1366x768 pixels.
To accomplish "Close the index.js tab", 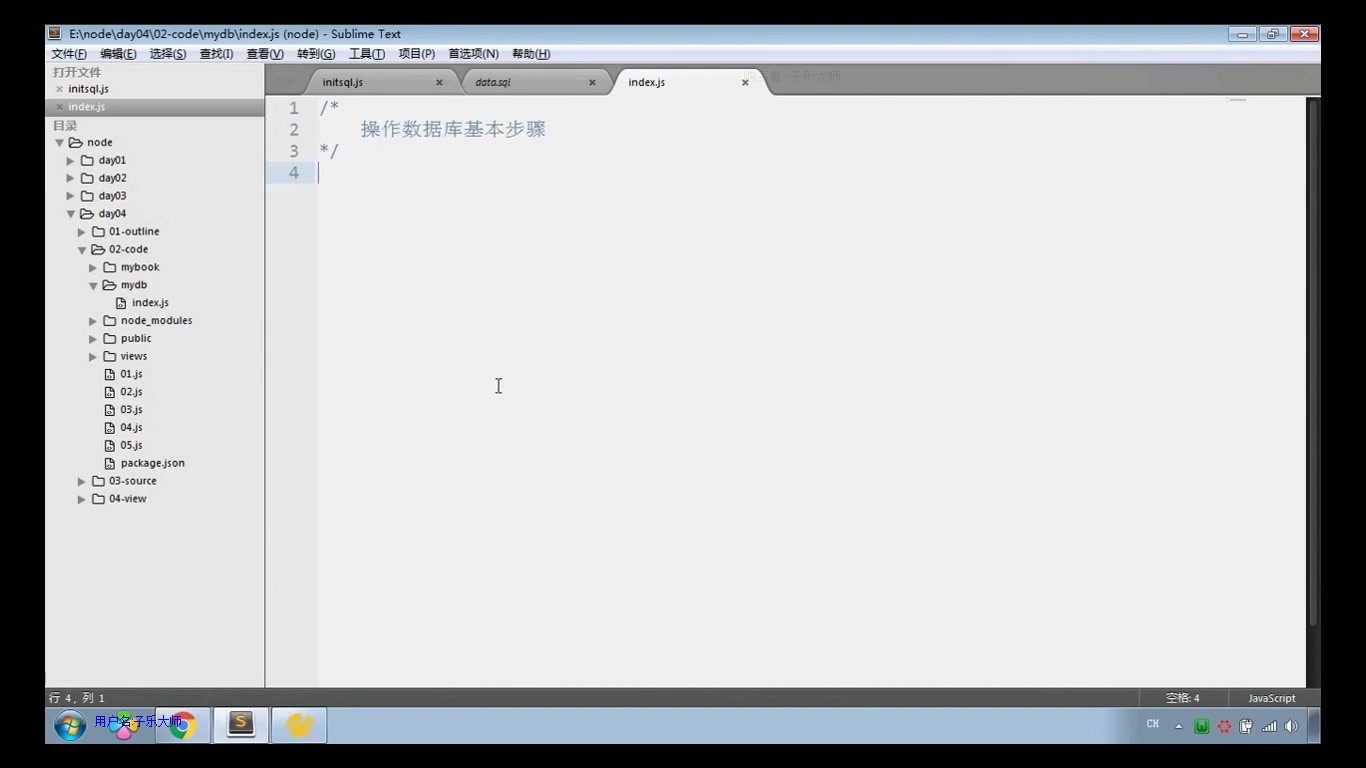I will tap(745, 82).
